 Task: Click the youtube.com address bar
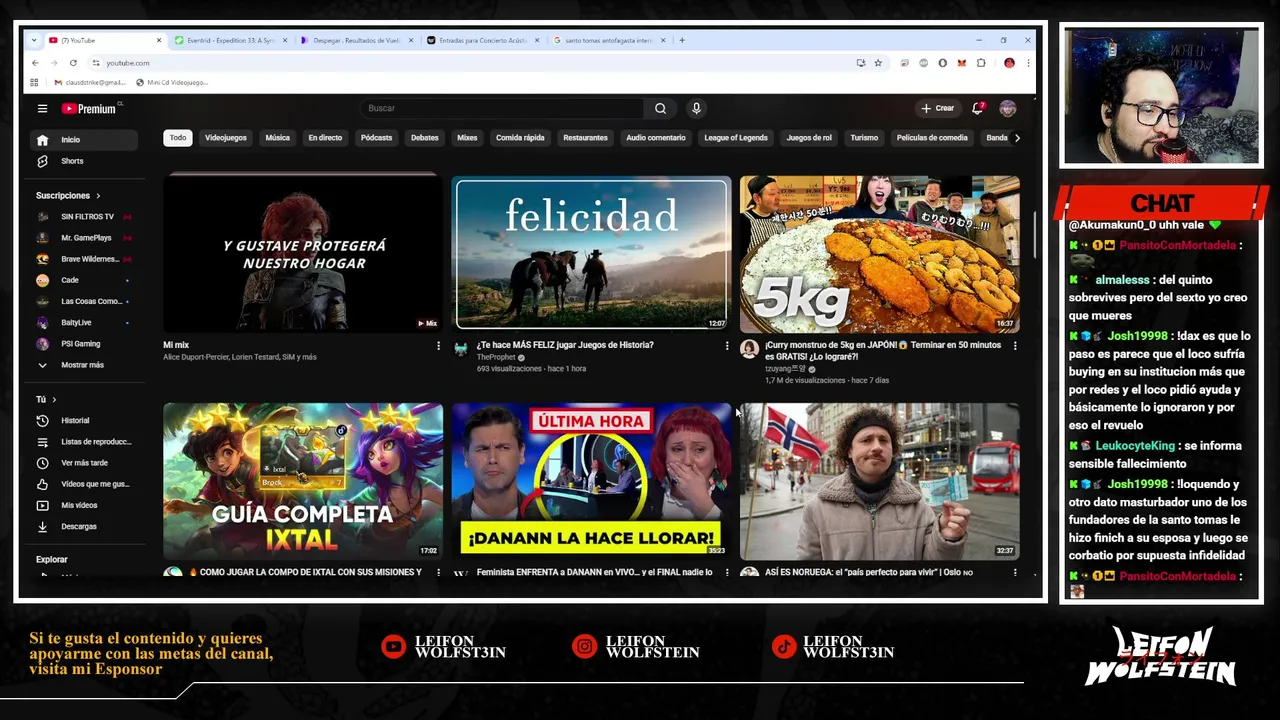tap(470, 63)
